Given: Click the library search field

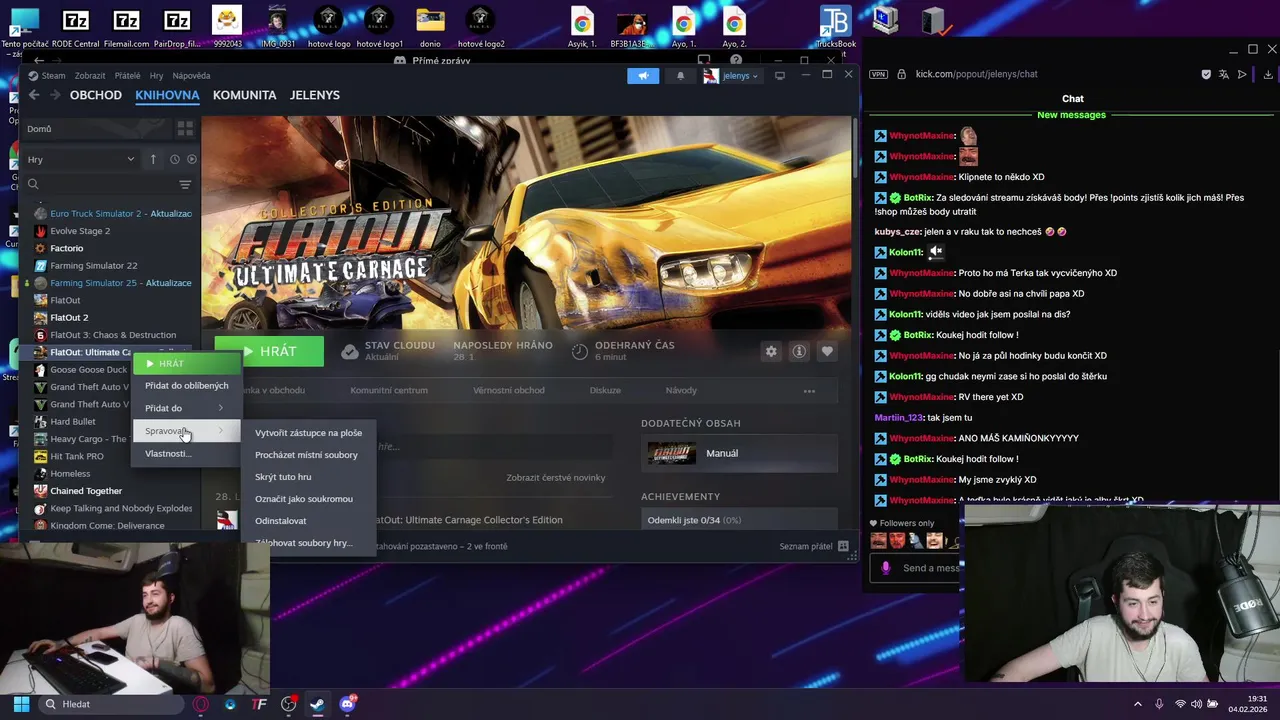Looking at the screenshot, I should point(100,184).
